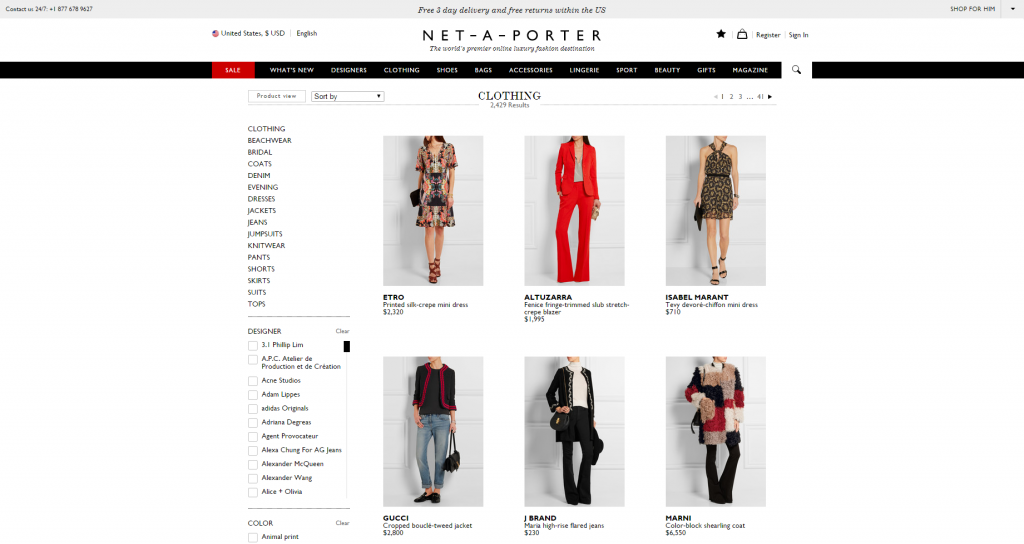This screenshot has height=544, width=1024.
Task: Open the Sort by dropdown
Action: (x=347, y=96)
